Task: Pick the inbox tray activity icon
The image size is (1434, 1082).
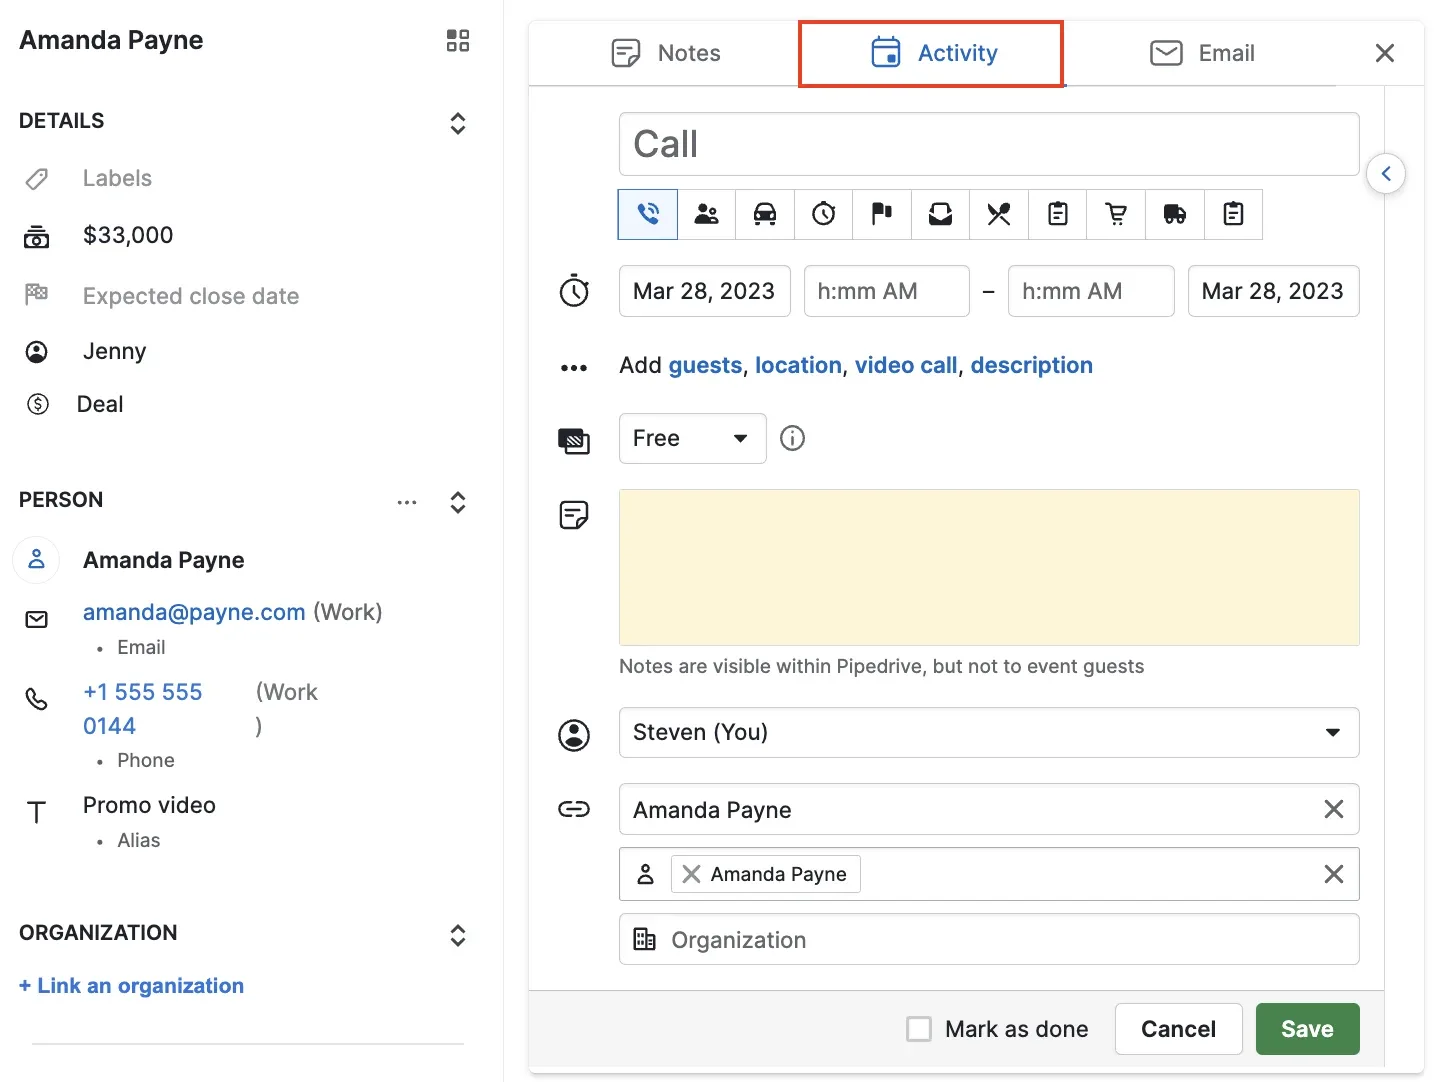Action: coord(941,214)
